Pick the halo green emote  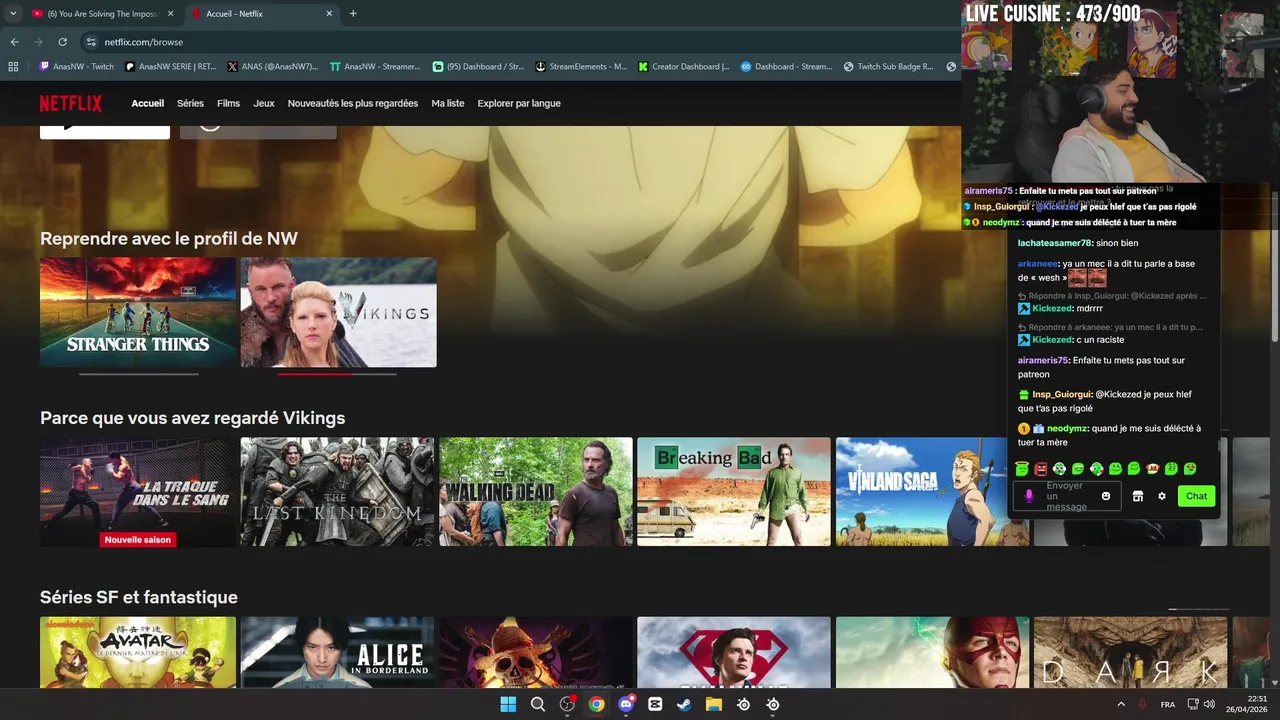(1021, 468)
